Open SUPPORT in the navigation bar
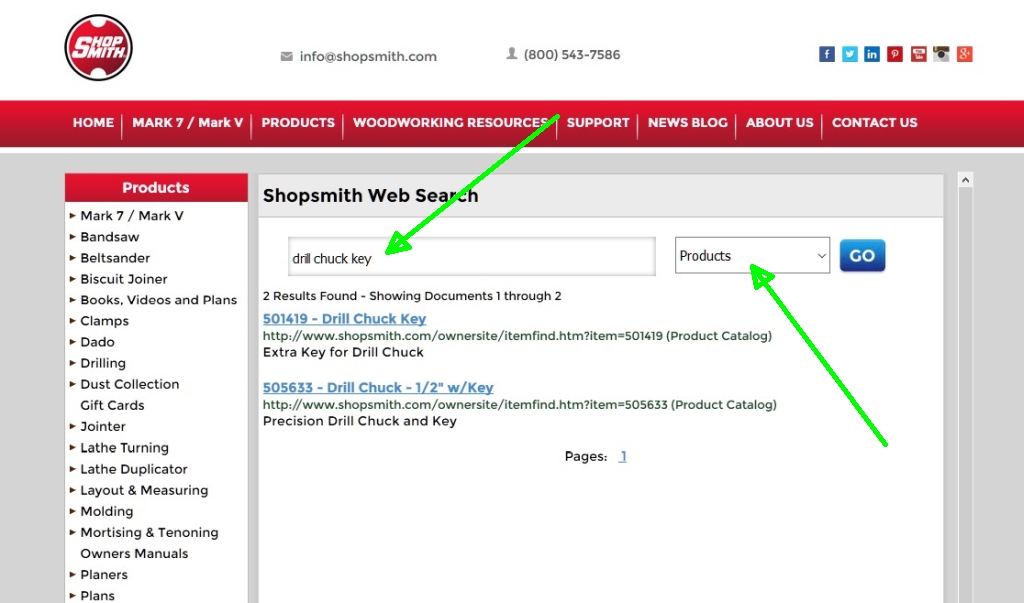The height and width of the screenshot is (603, 1024). tap(598, 123)
